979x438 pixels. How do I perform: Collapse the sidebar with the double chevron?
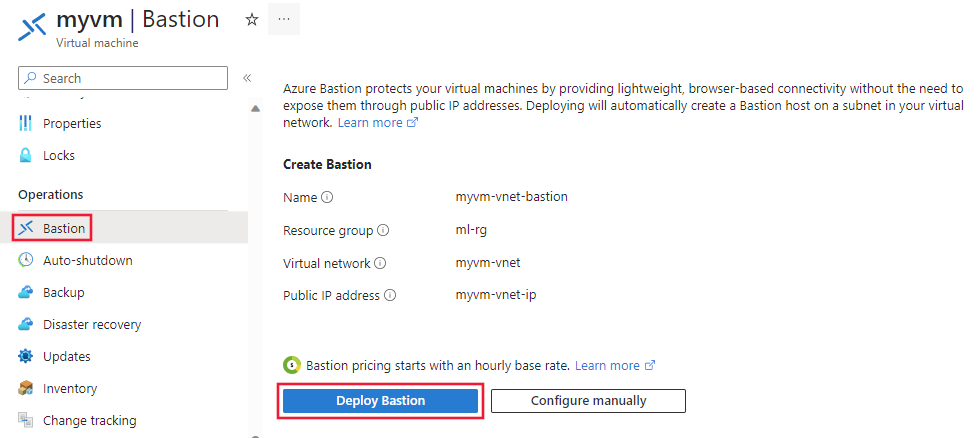(247, 78)
